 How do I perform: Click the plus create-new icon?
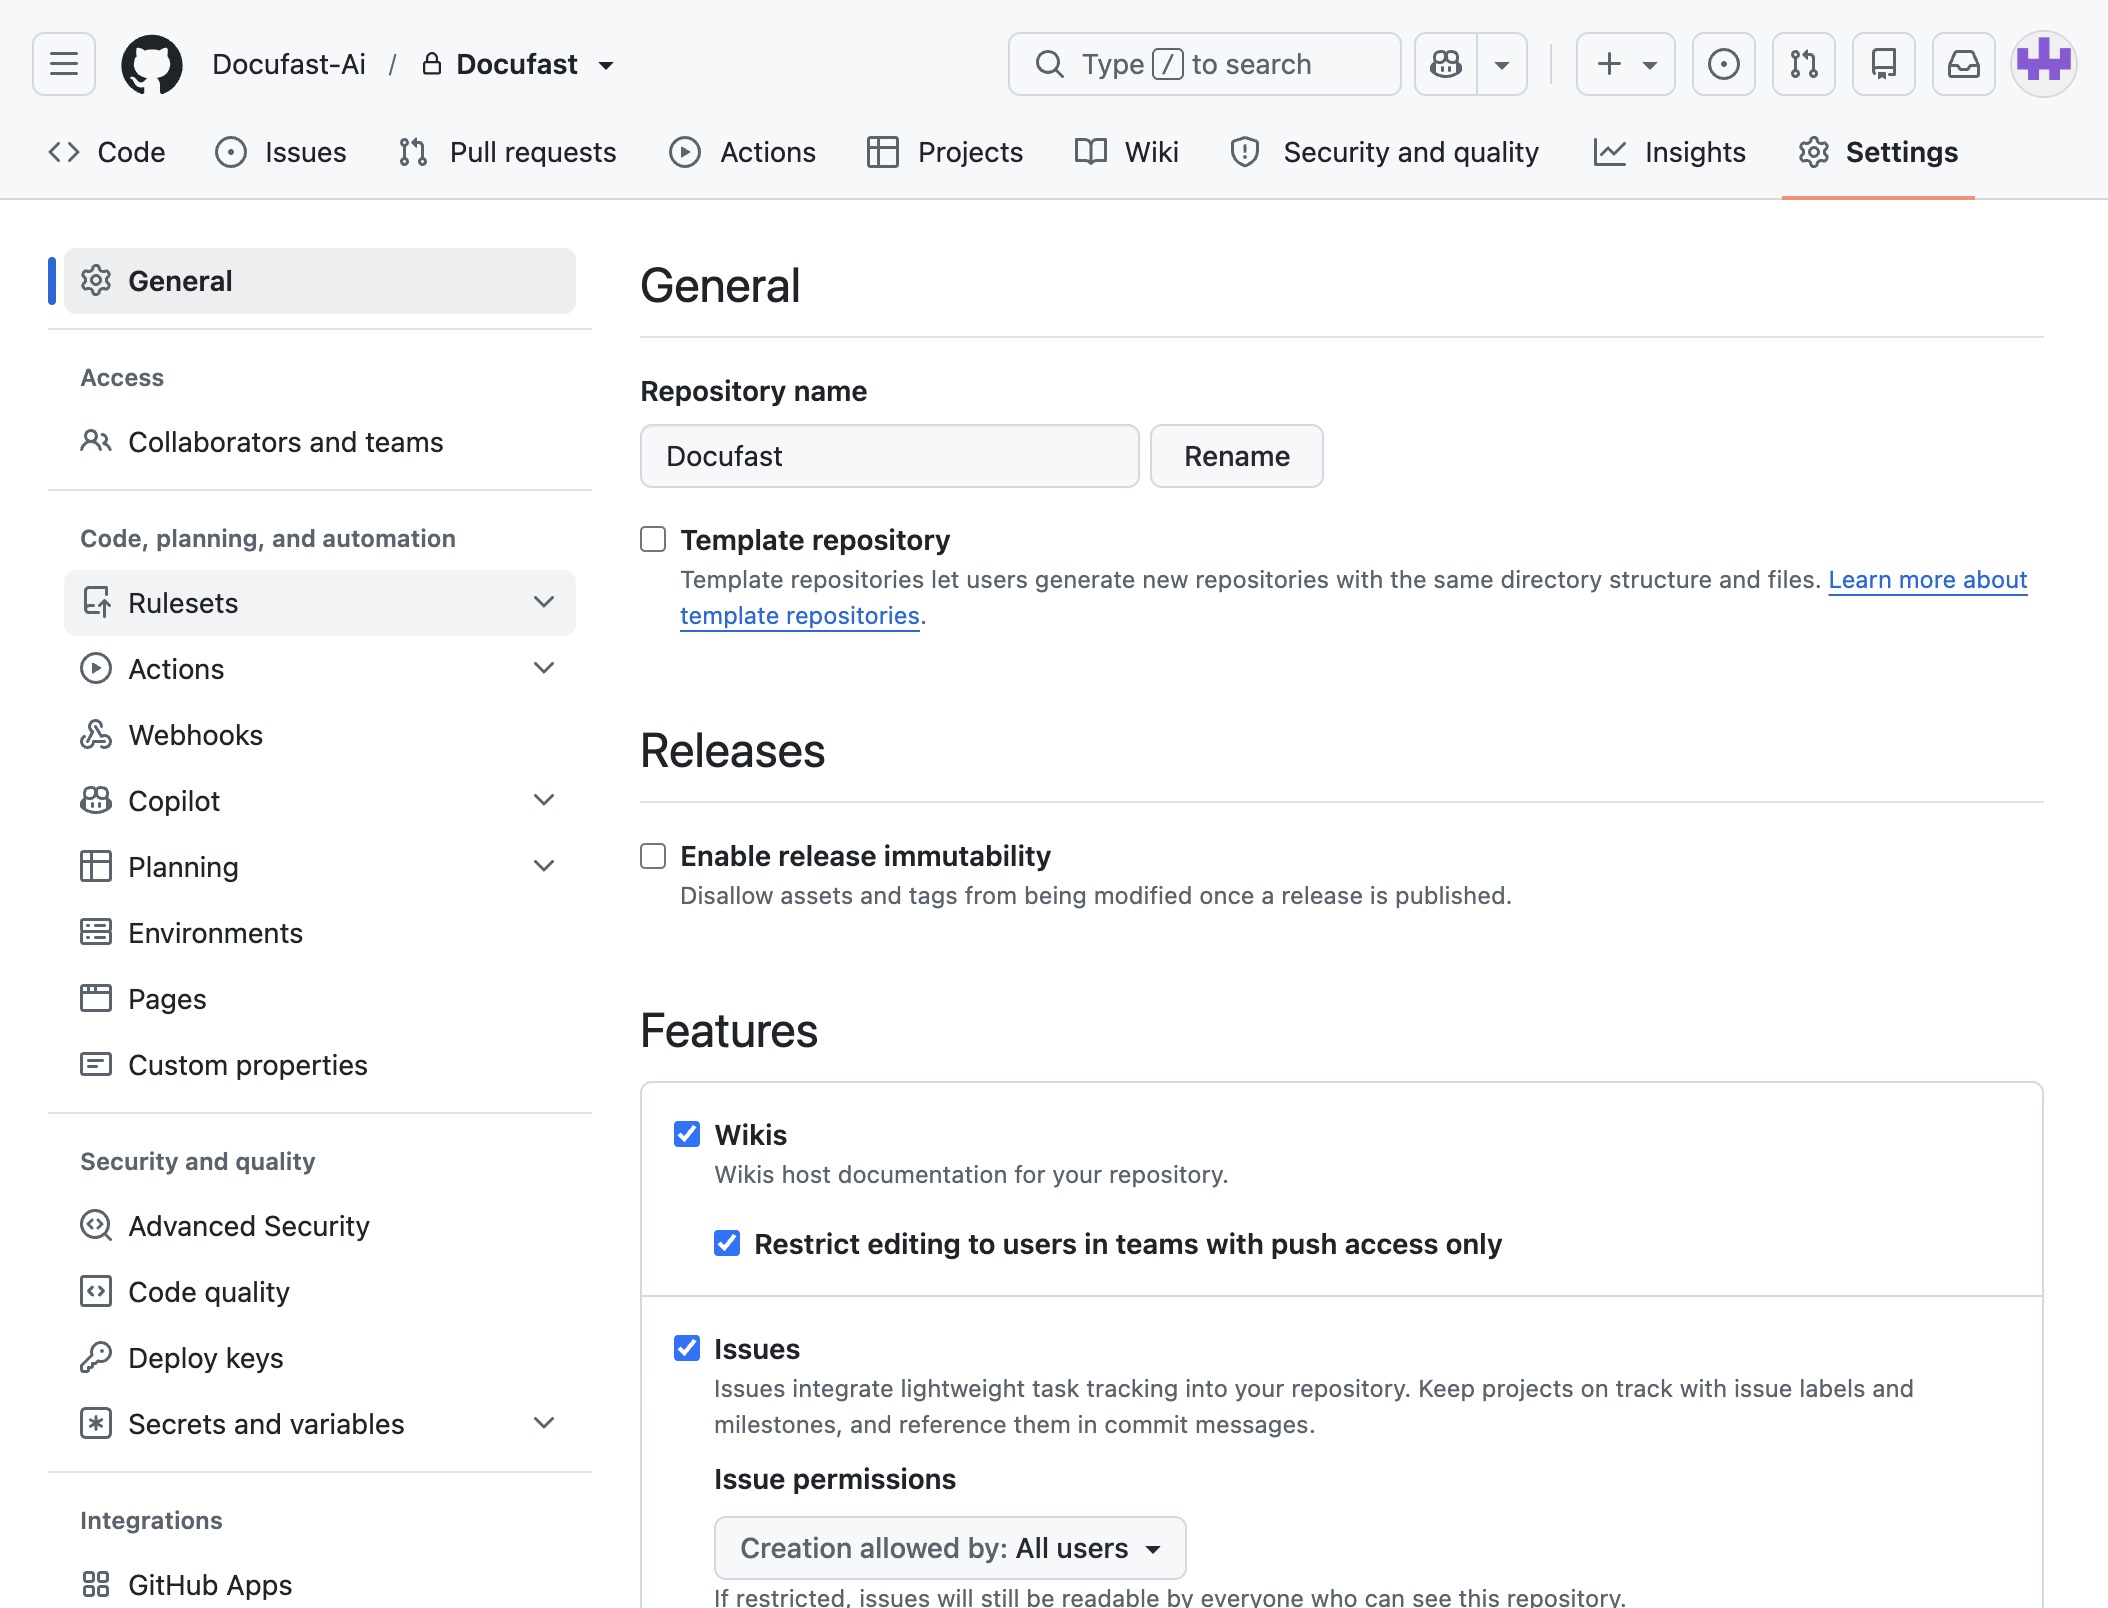[x=1609, y=64]
